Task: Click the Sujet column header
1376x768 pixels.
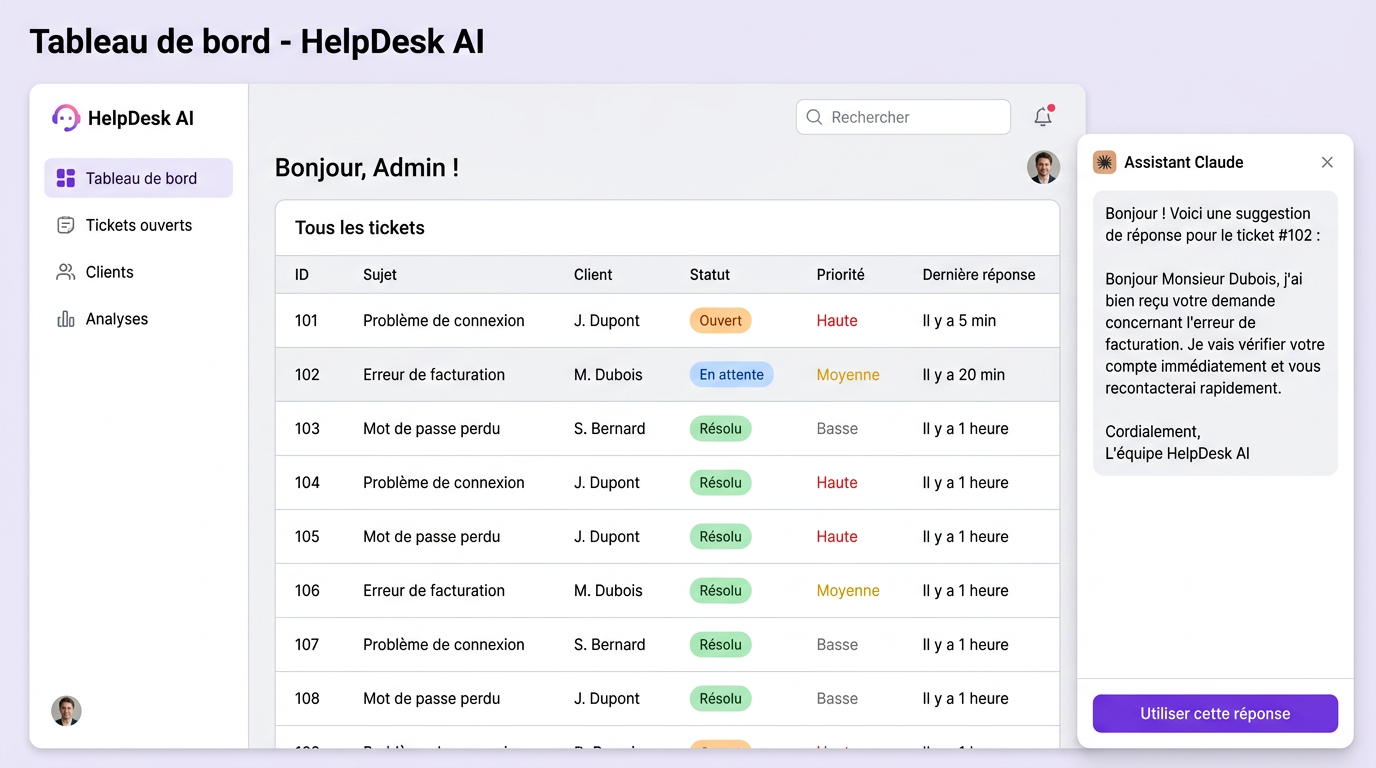Action: click(x=380, y=275)
